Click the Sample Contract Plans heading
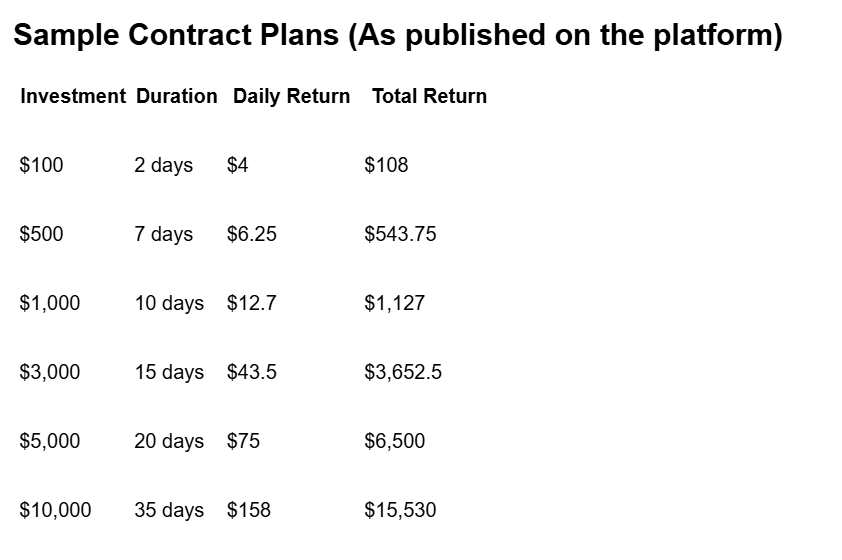 click(x=397, y=36)
